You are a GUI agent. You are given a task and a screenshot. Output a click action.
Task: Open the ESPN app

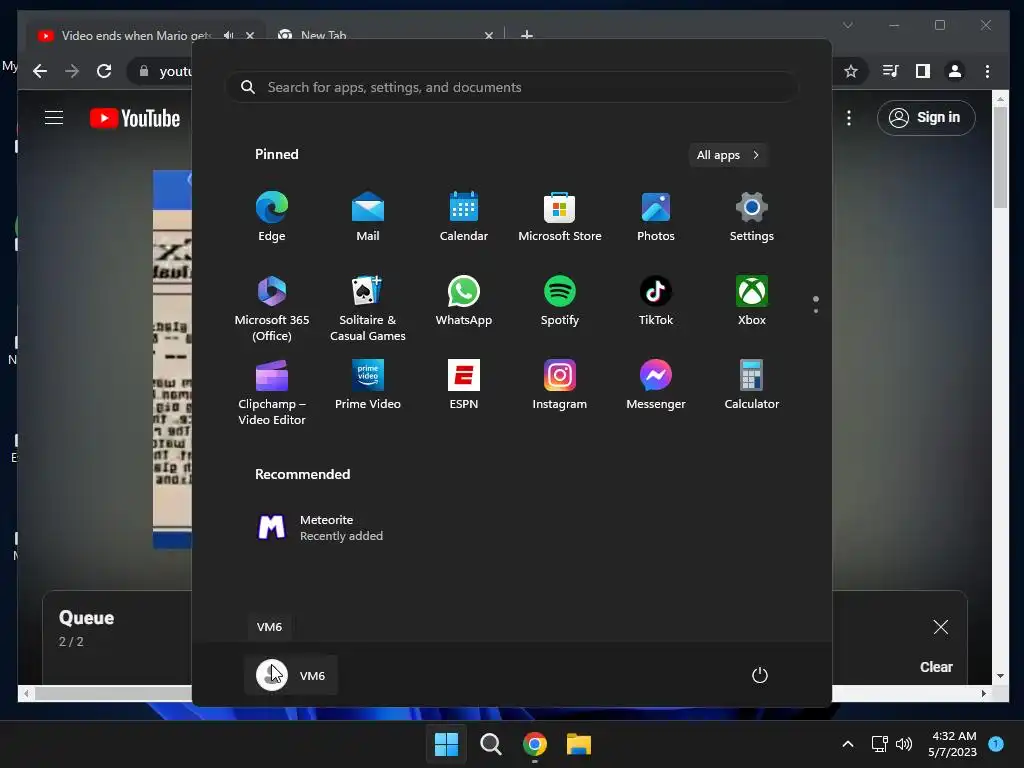coord(464,385)
